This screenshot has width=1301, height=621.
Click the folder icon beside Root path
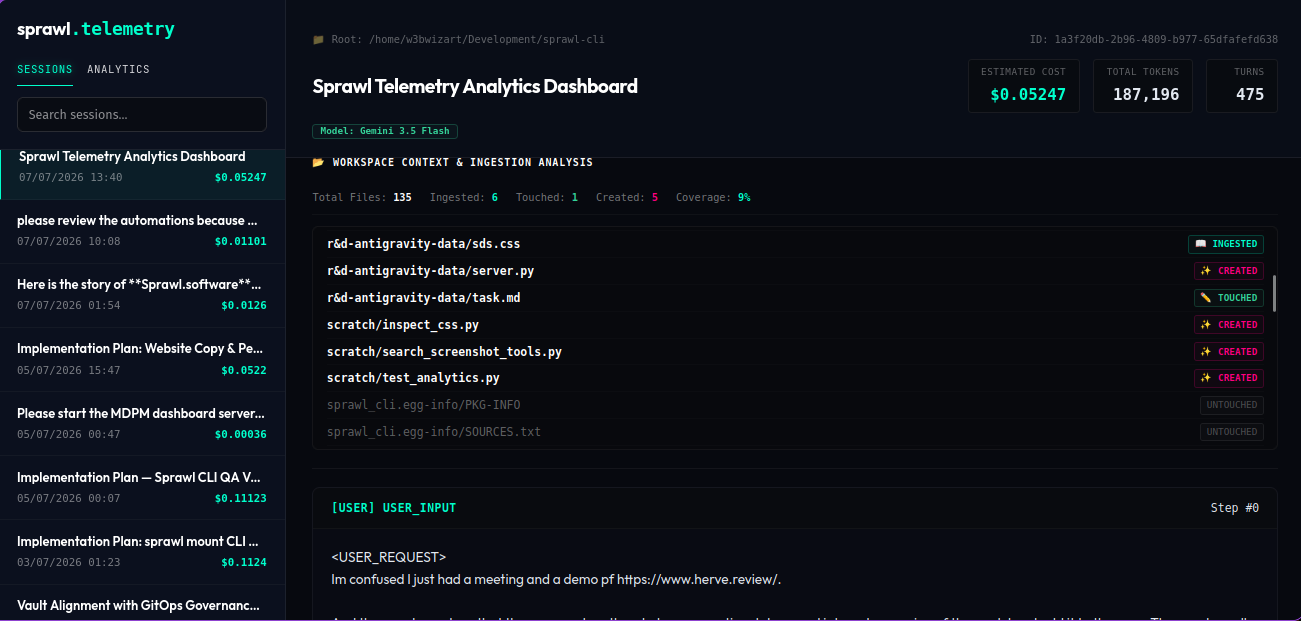(x=318, y=40)
